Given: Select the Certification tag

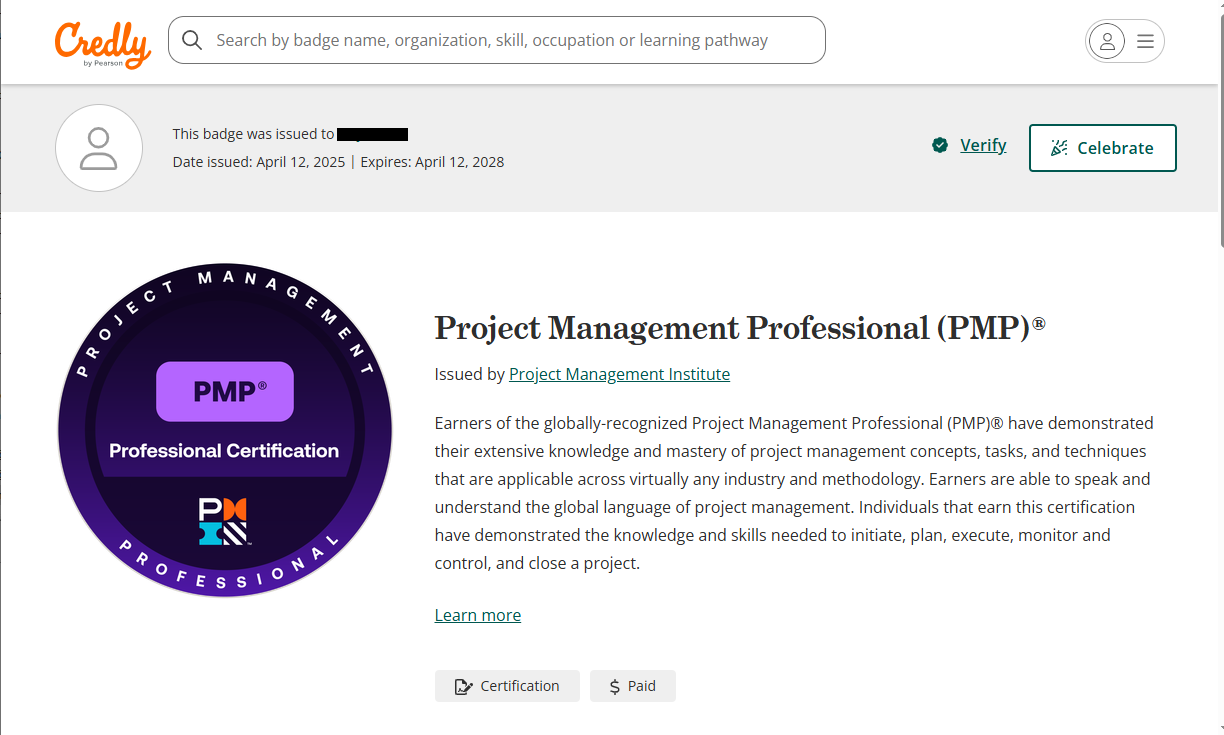Looking at the screenshot, I should (507, 686).
